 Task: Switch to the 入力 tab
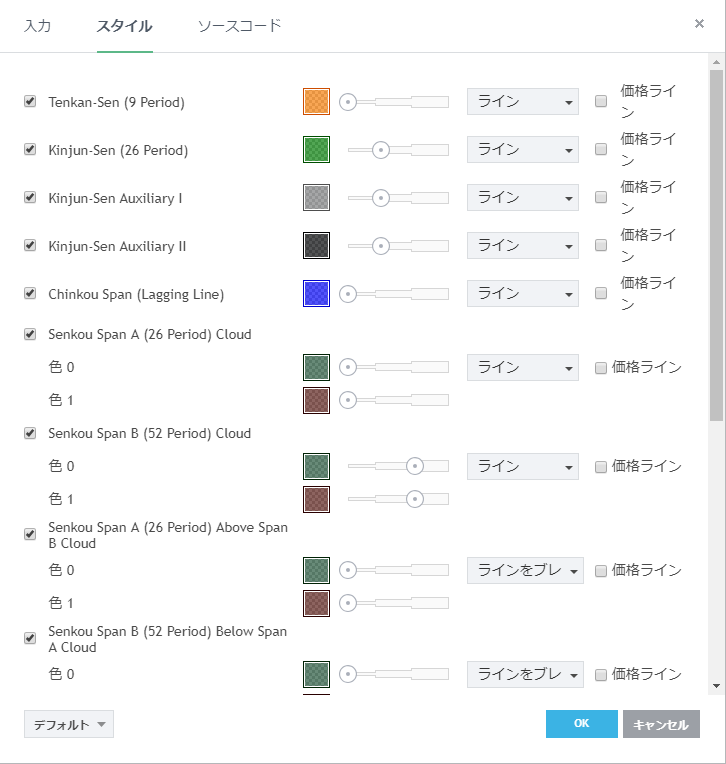pos(37,26)
